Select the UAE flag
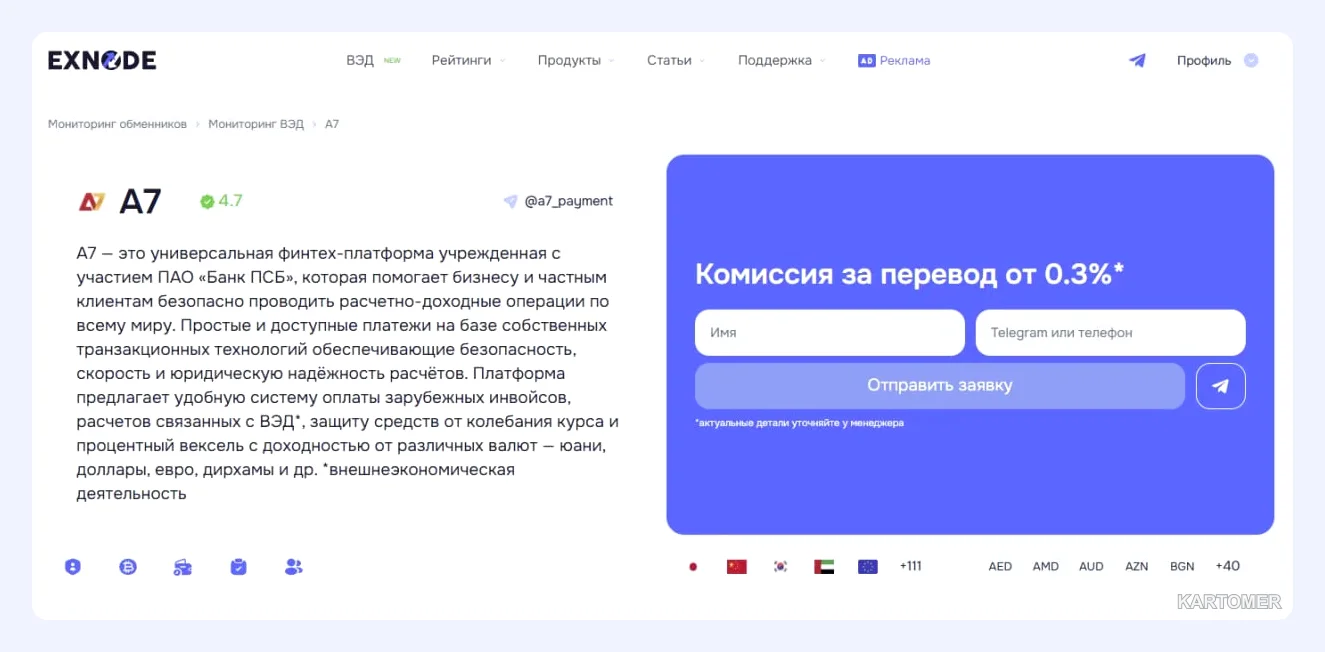 click(x=824, y=566)
